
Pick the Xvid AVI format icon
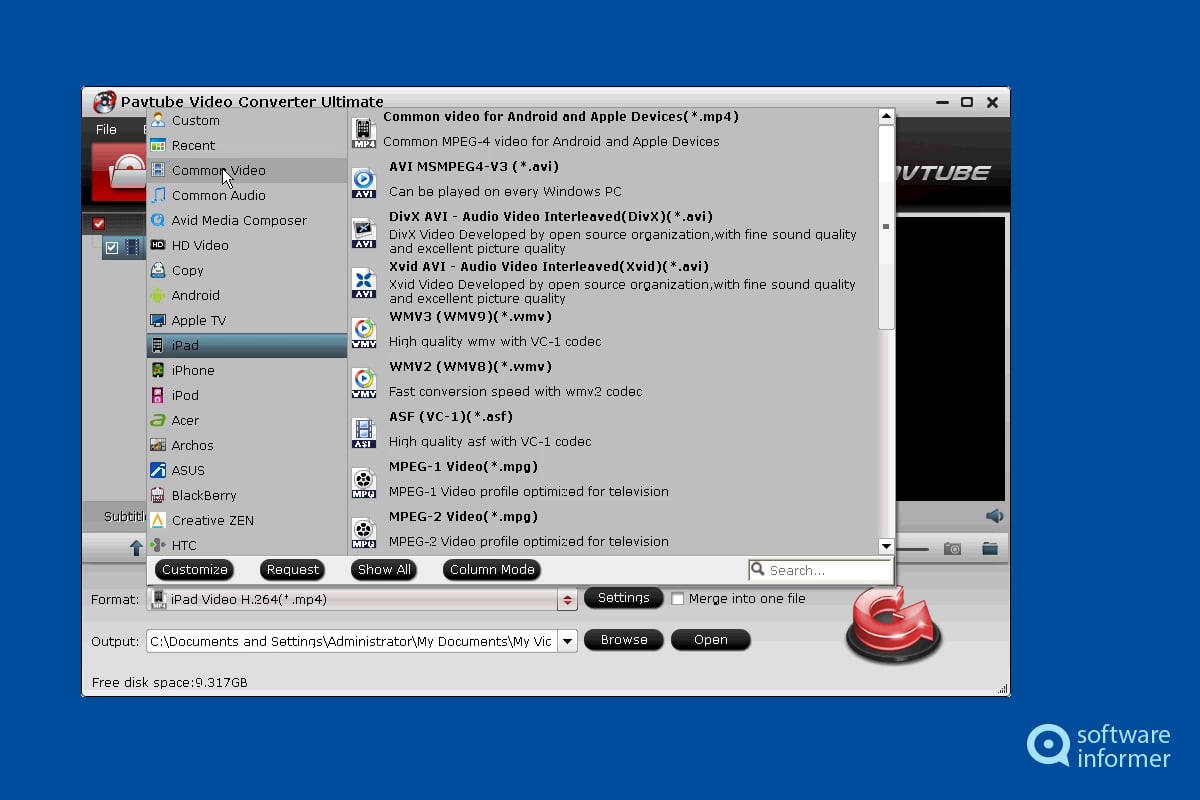pyautogui.click(x=363, y=283)
